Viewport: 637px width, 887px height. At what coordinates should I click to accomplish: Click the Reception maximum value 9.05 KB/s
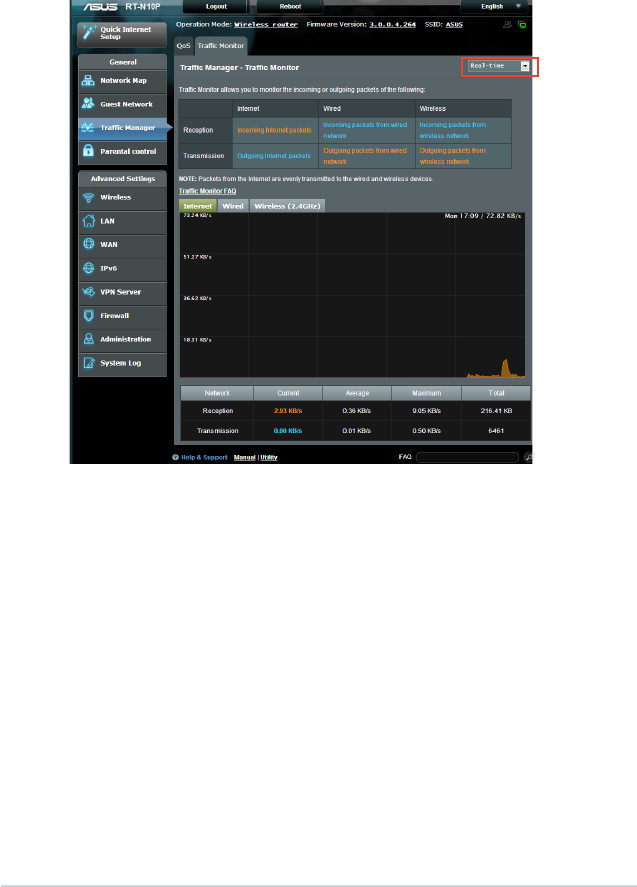(427, 411)
